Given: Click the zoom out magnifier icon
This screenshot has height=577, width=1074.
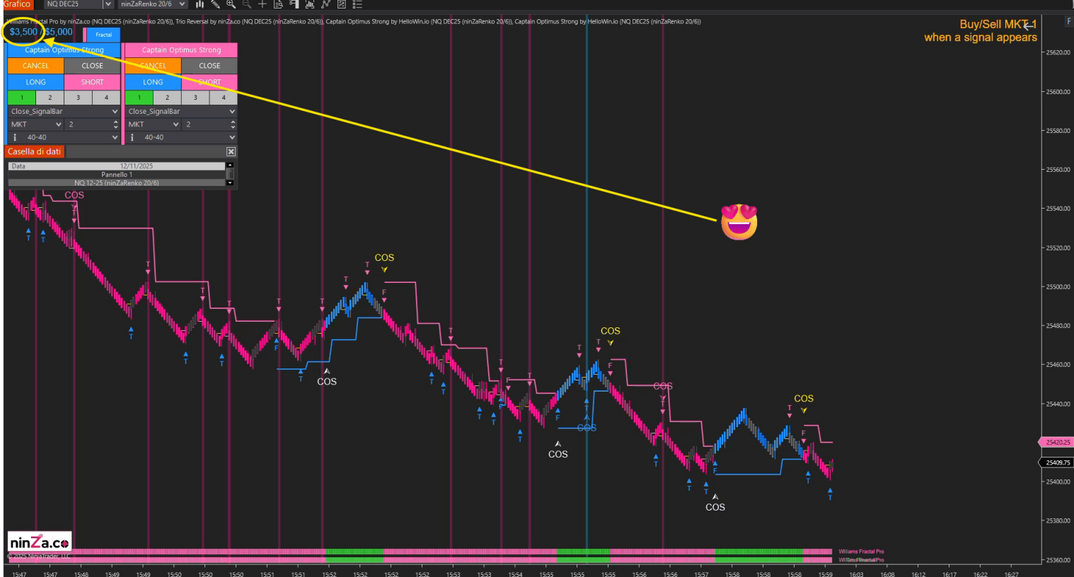Looking at the screenshot, I should pyautogui.click(x=247, y=4).
